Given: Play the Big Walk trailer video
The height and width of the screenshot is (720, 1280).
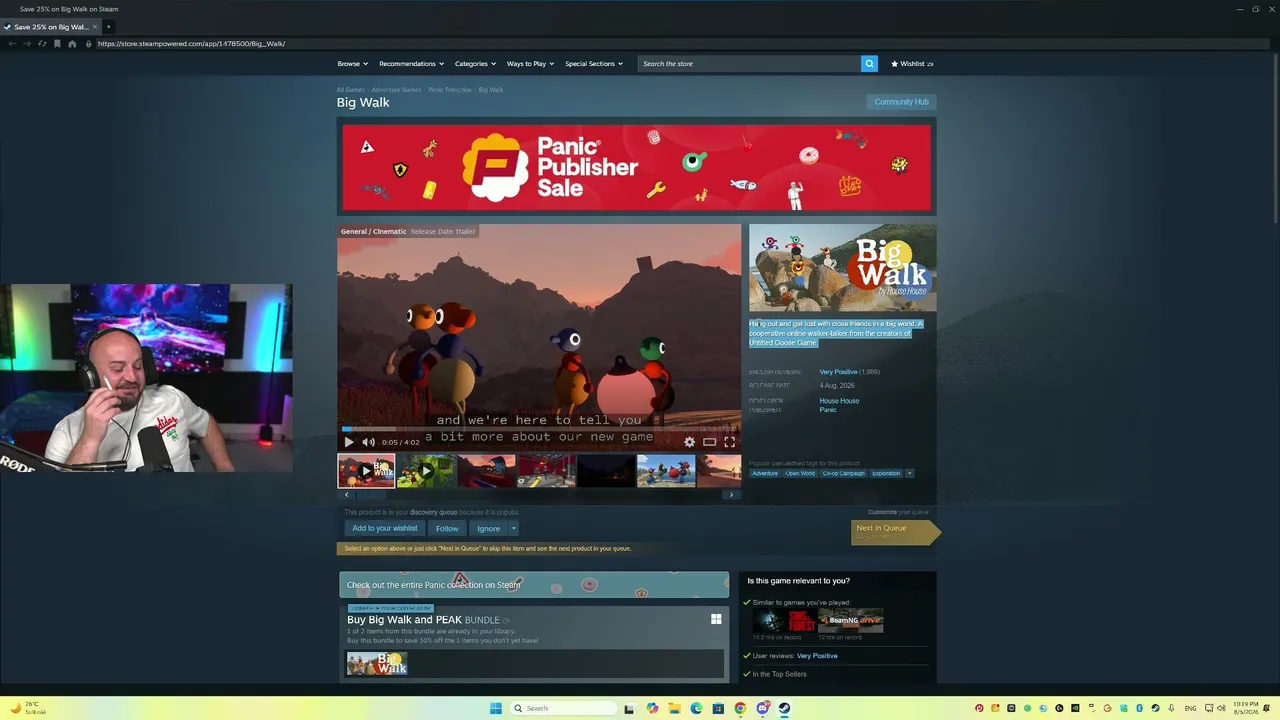Looking at the screenshot, I should pos(348,442).
